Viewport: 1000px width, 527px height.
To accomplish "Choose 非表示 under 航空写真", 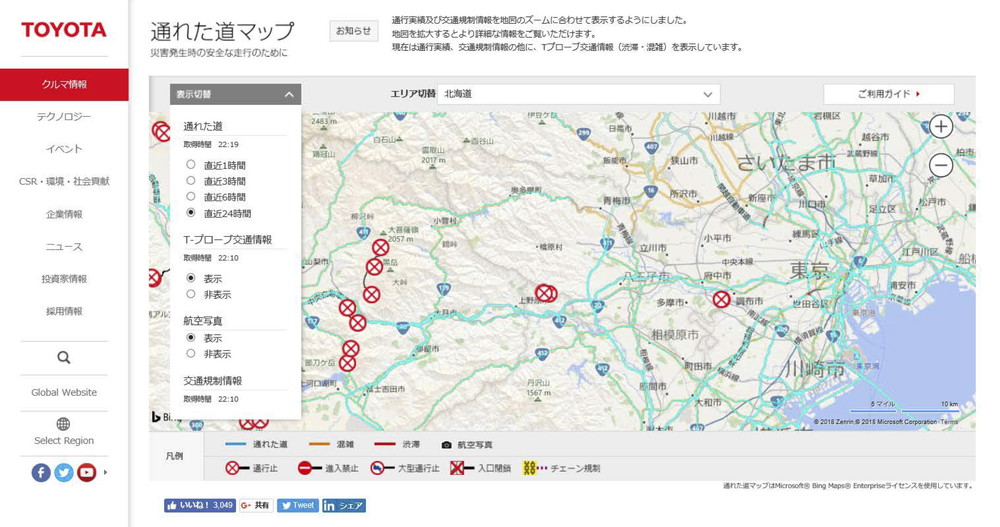I will click(x=191, y=354).
